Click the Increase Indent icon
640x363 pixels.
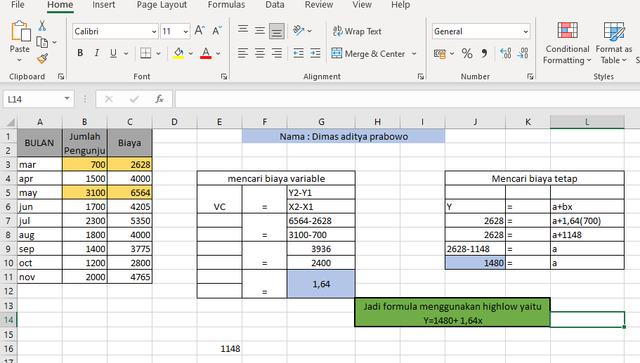tap(315, 53)
